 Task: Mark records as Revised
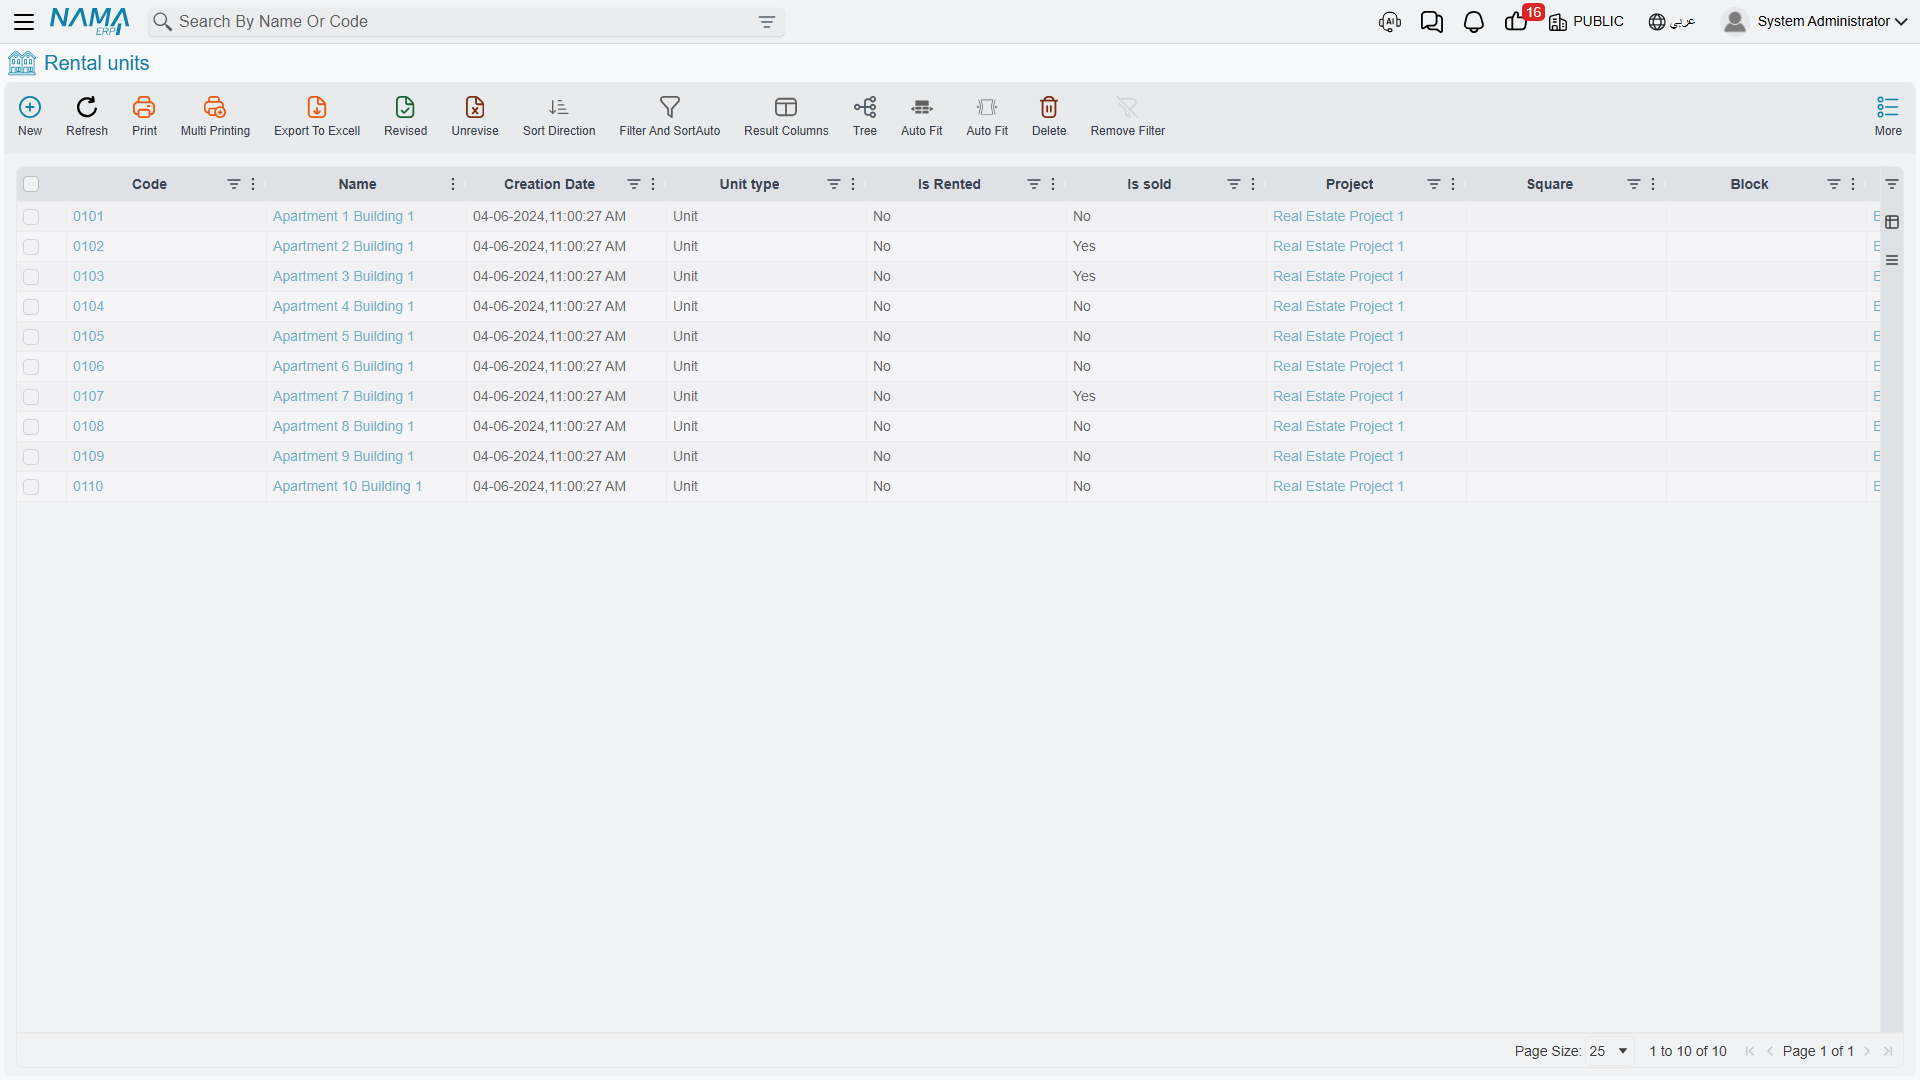click(x=405, y=107)
